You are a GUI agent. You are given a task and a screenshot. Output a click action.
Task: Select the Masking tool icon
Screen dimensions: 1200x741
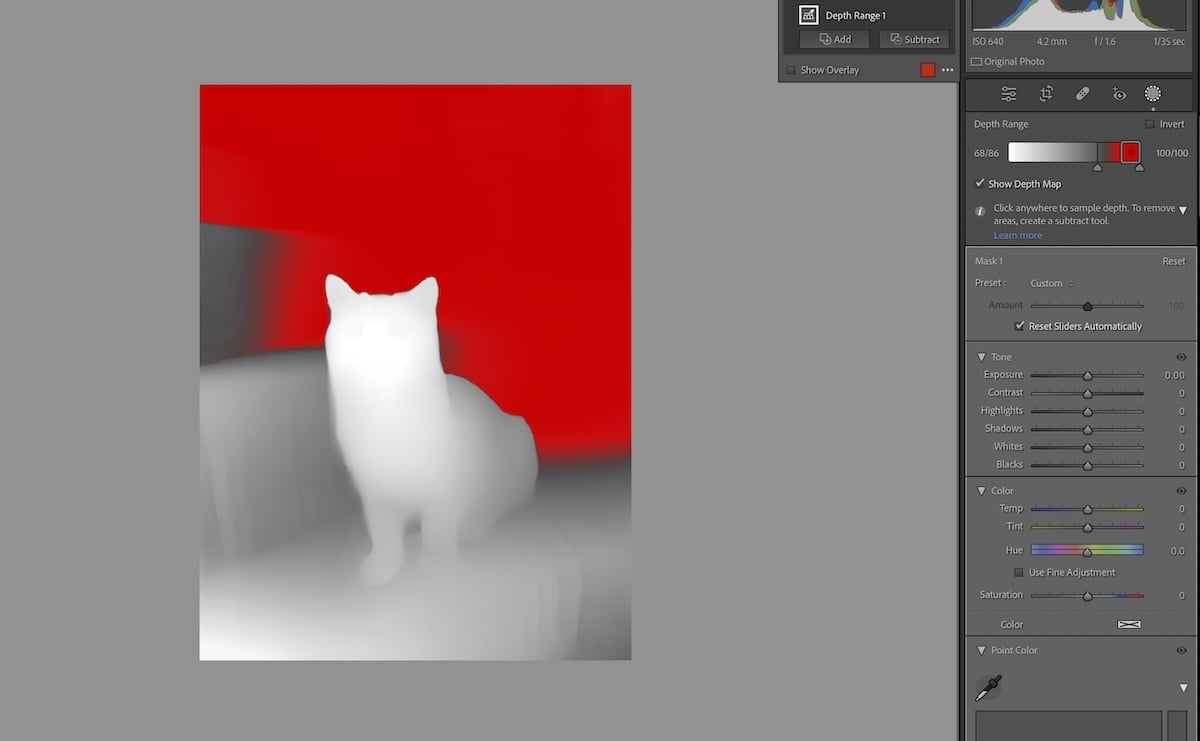[x=1152, y=93]
